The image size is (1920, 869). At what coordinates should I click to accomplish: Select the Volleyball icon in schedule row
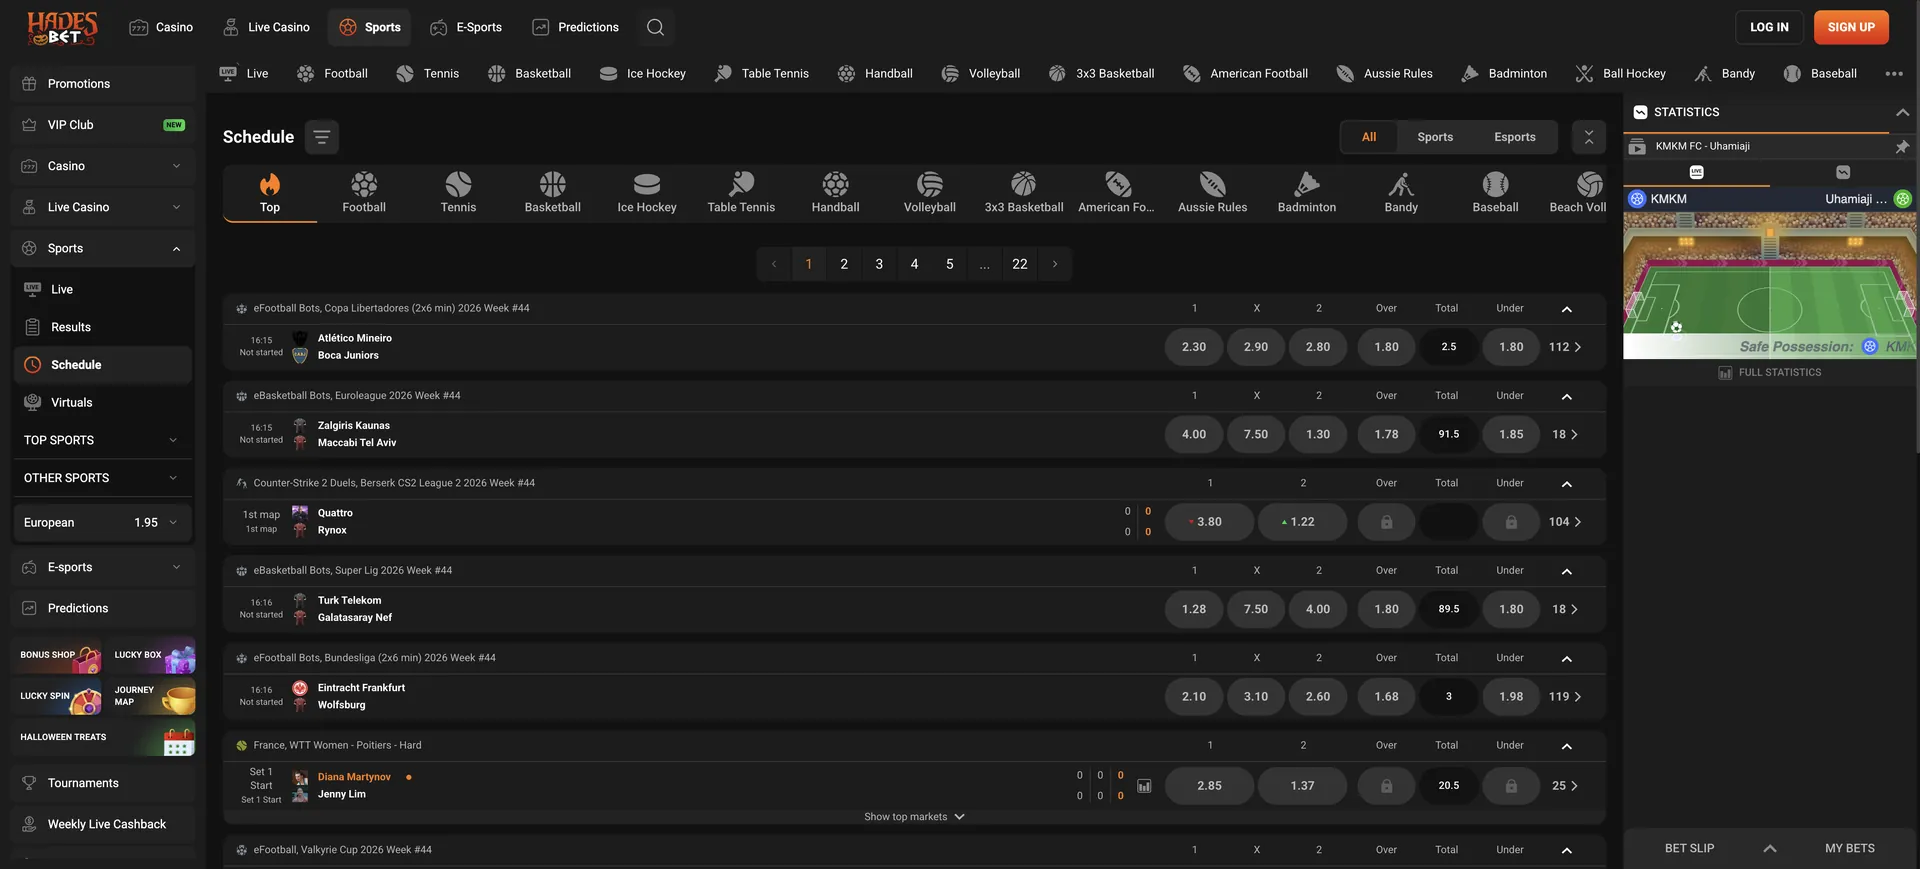click(x=930, y=184)
